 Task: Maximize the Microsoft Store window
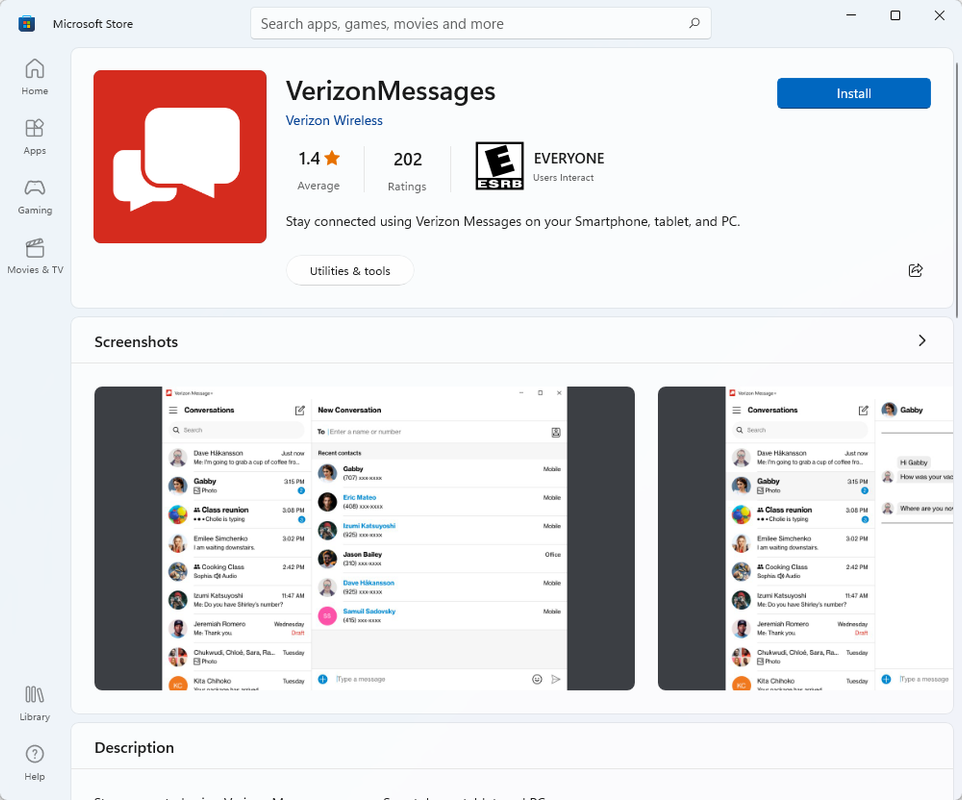tap(895, 15)
